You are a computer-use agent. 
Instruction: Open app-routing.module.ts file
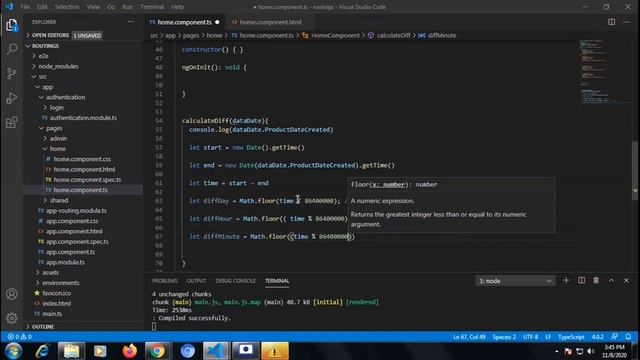(x=76, y=211)
